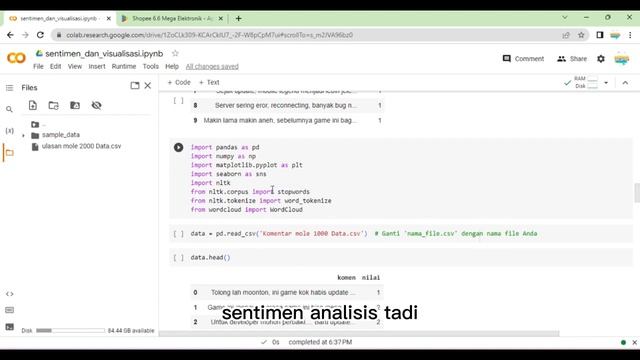Viewport: 640px width, 360px height.
Task: Reload the browser page
Action: [x=40, y=35]
